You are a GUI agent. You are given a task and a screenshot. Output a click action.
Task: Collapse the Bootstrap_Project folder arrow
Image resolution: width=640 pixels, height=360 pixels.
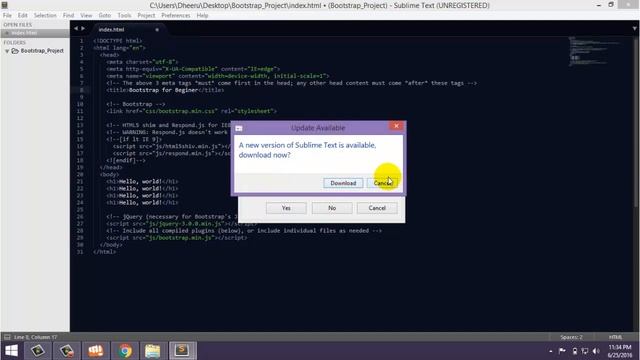click(7, 51)
